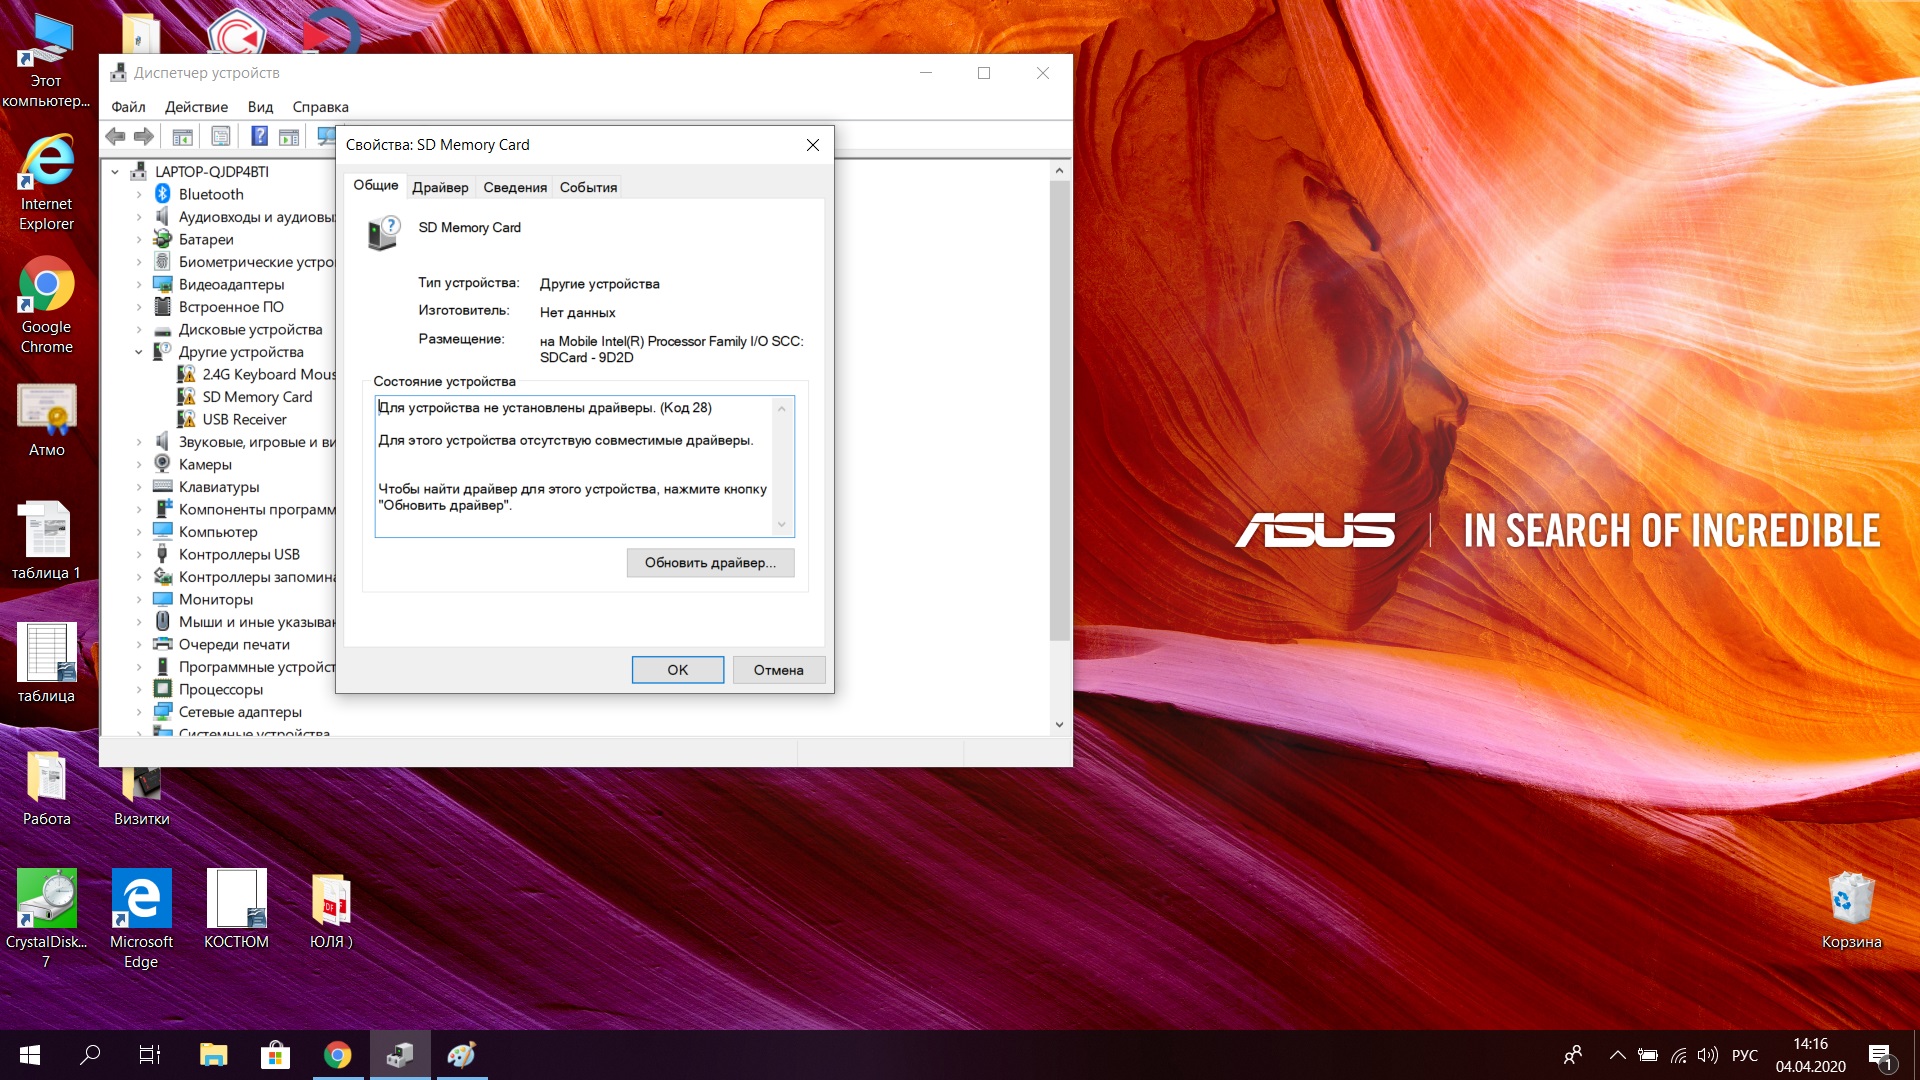Select the Общие tab
The image size is (1920, 1080).
(376, 185)
